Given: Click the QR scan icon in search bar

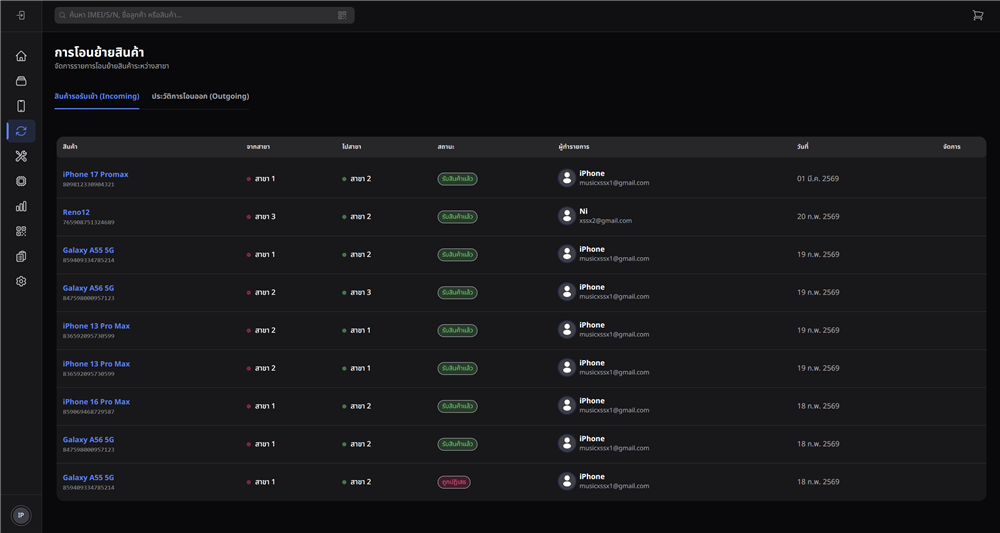Looking at the screenshot, I should point(342,15).
